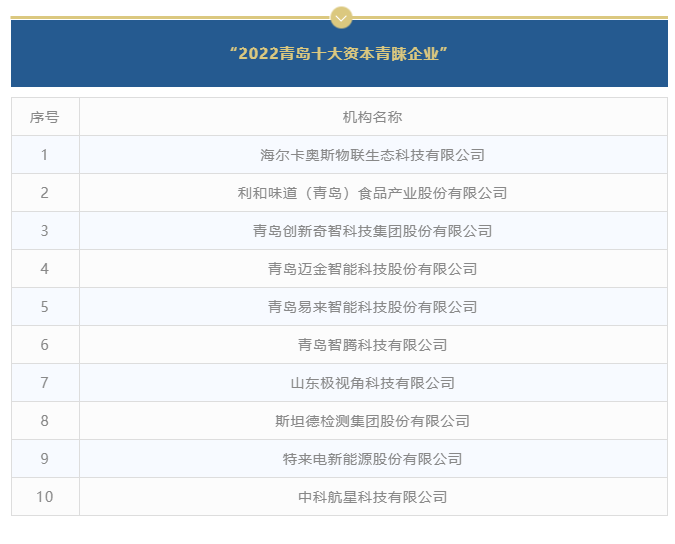Screen dimensions: 675x544
Task: Click the "2022青岛十大资本青睐企业" banner title
Action: pos(339,54)
